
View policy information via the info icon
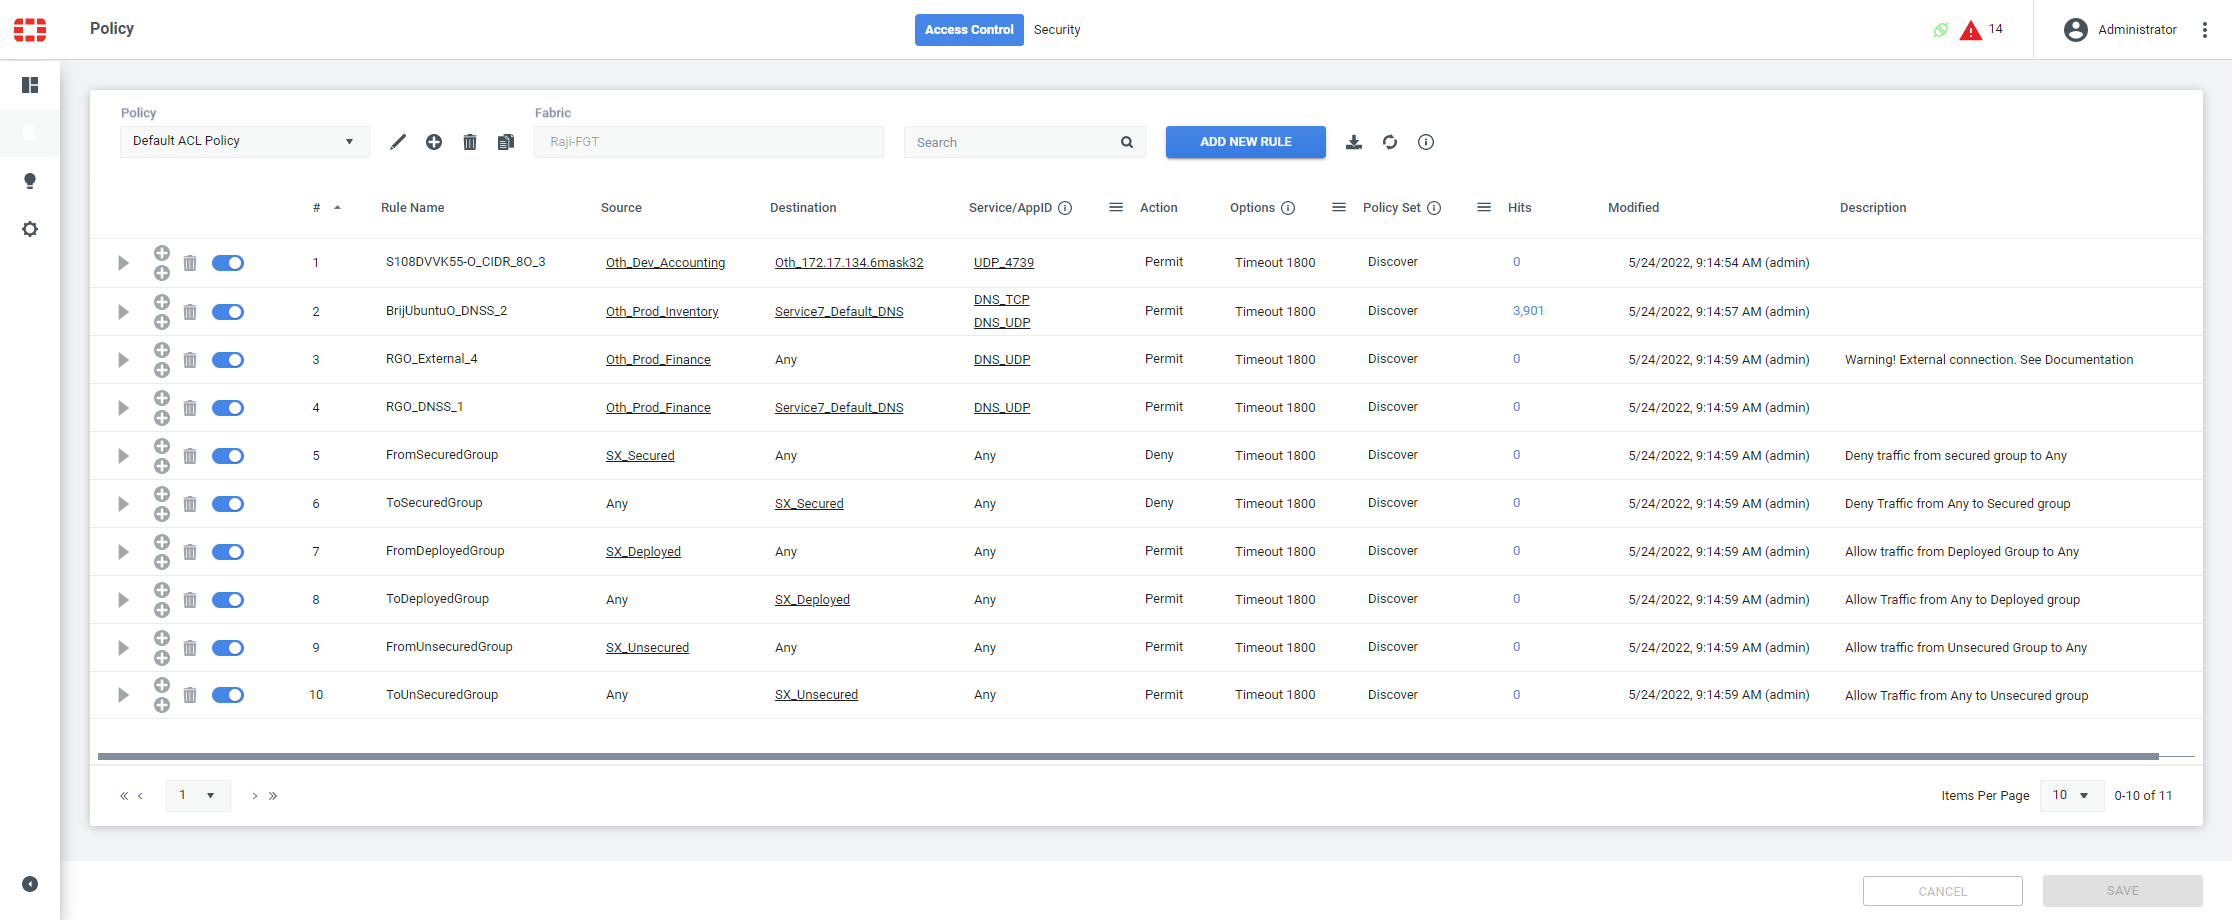point(1426,142)
